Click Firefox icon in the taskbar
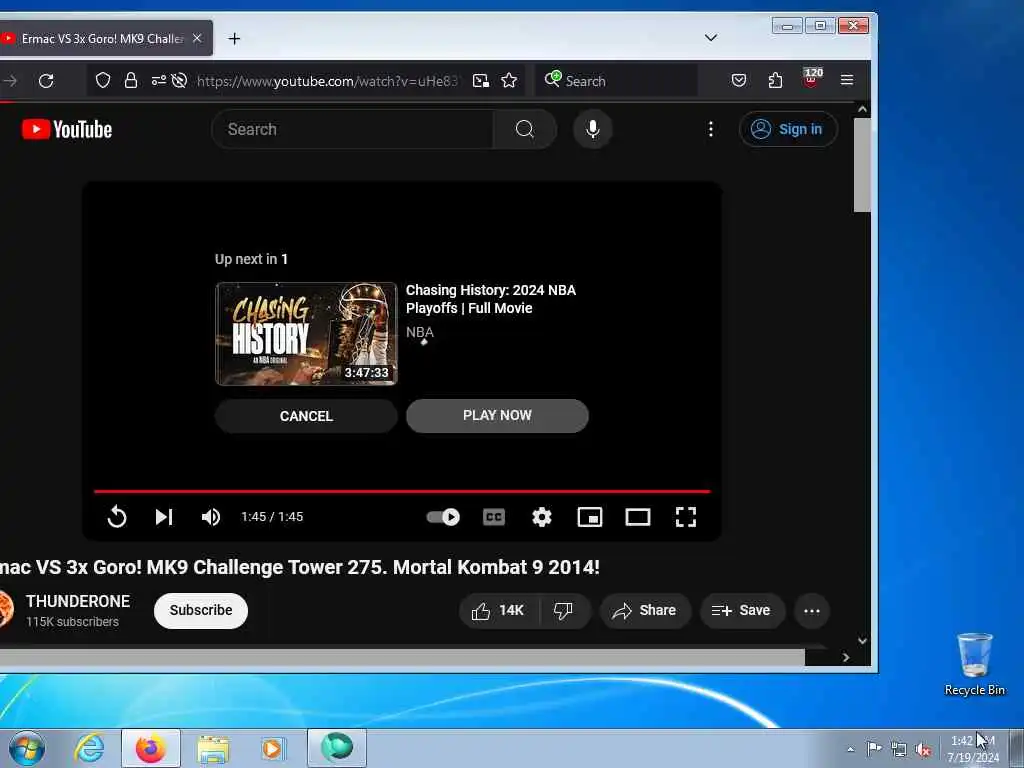The width and height of the screenshot is (1024, 768). tap(151, 748)
